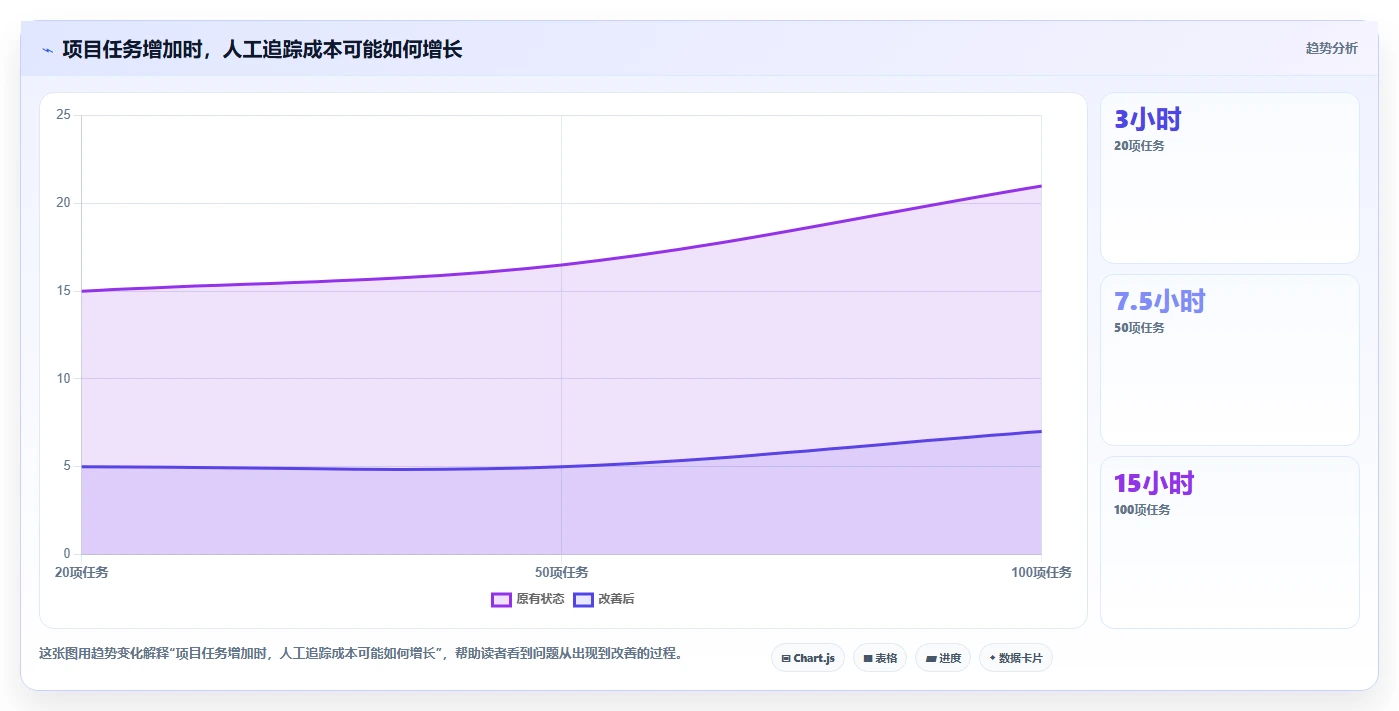Click the y-axis value 25
This screenshot has height=711, width=1399.
pos(63,115)
